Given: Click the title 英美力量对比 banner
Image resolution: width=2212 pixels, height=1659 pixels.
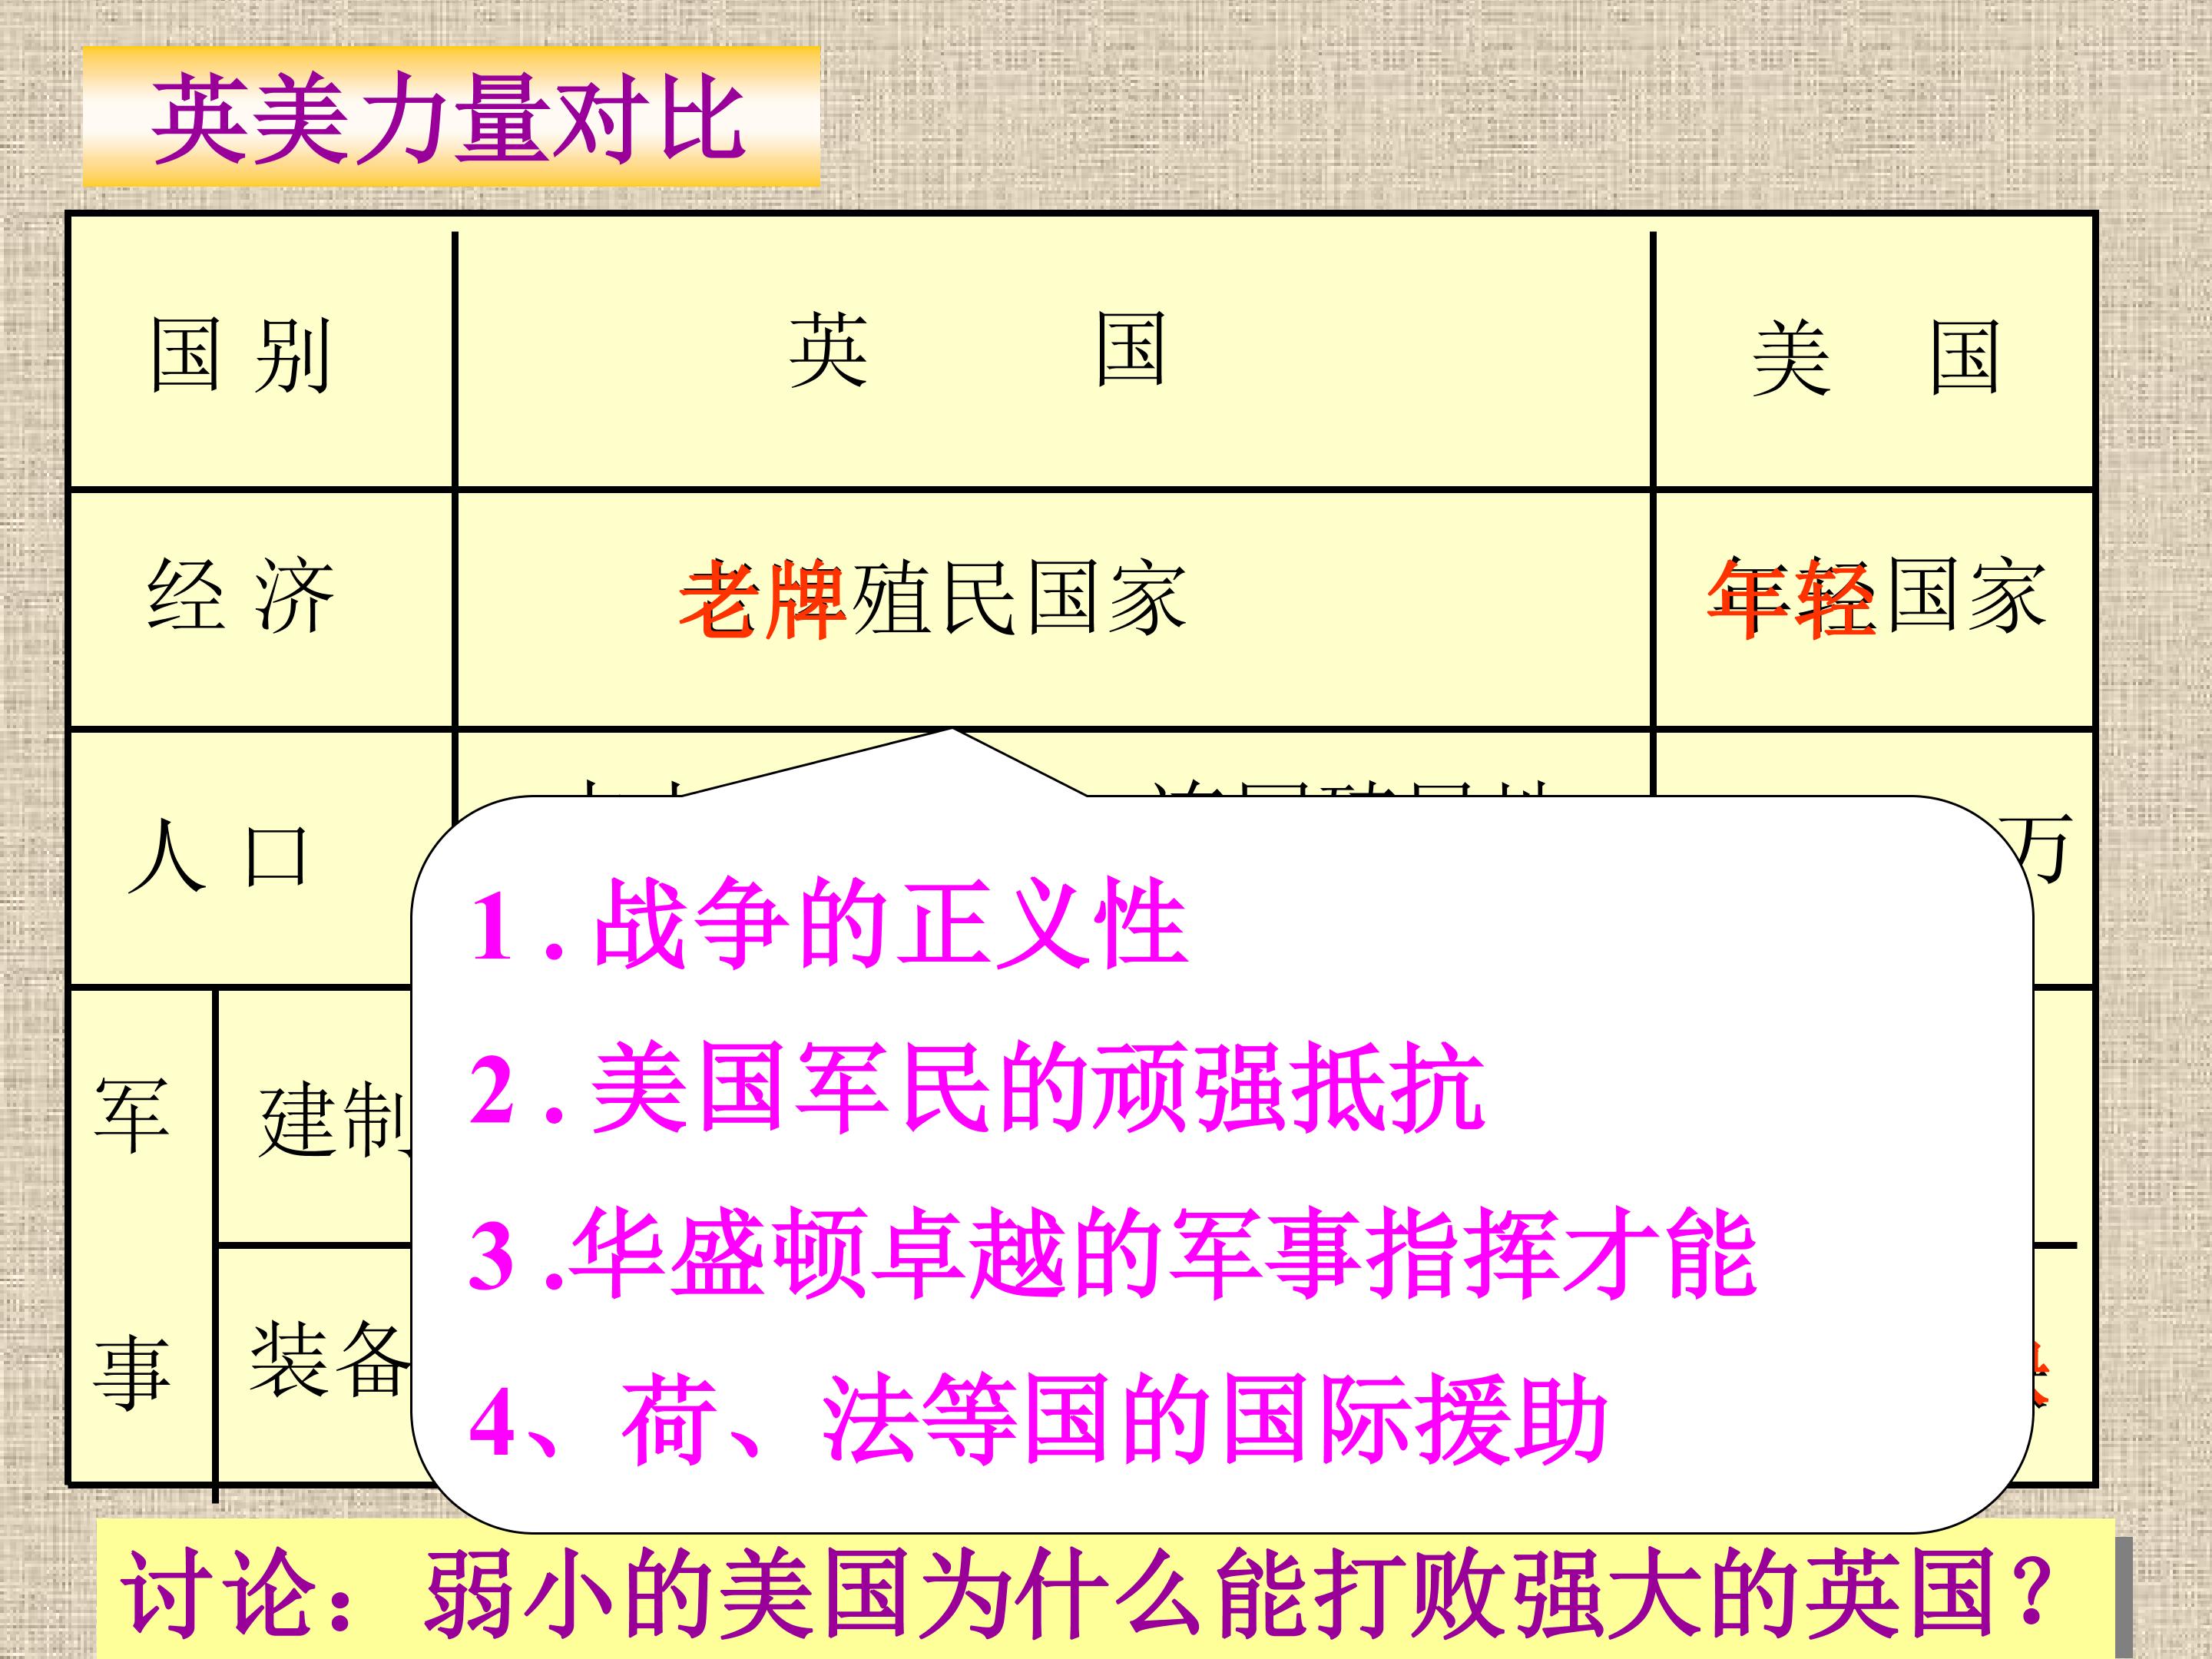Looking at the screenshot, I should click(x=451, y=116).
